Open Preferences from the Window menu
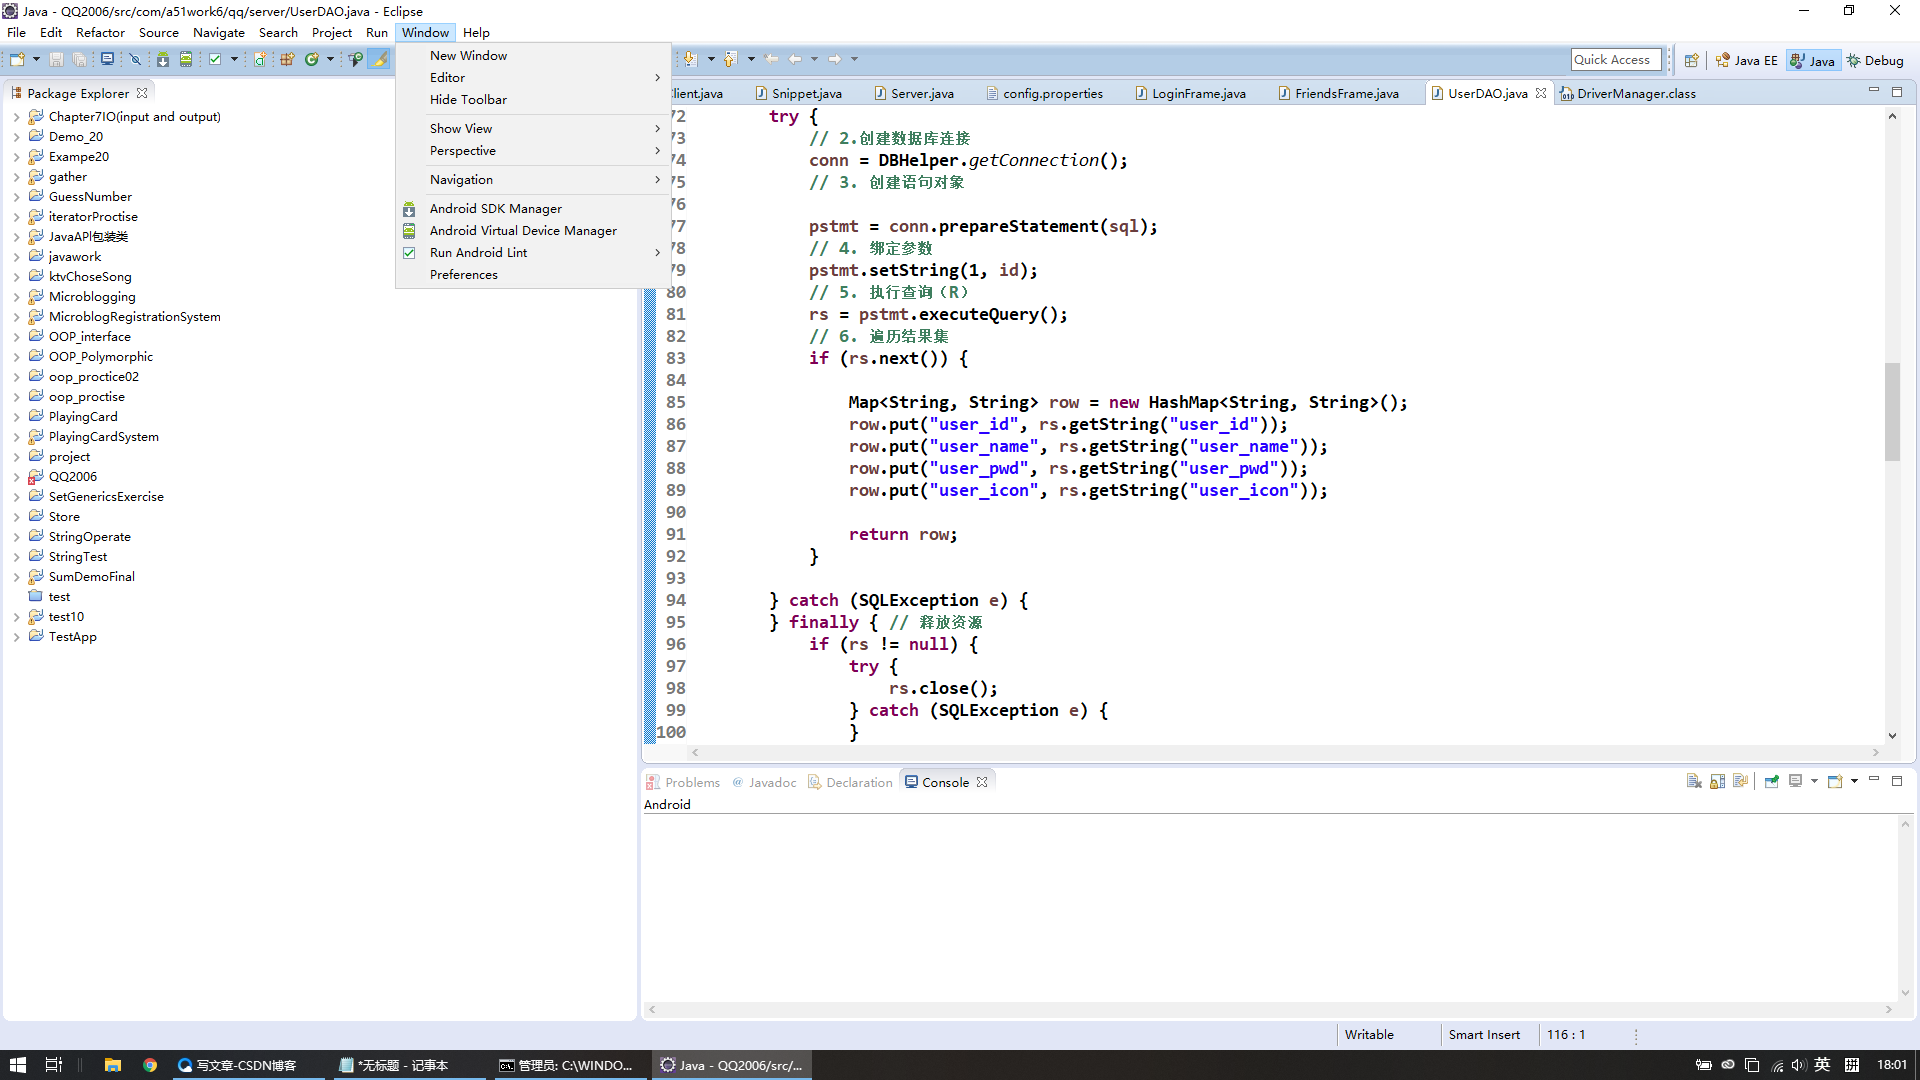Image resolution: width=1920 pixels, height=1080 pixels. click(x=463, y=275)
